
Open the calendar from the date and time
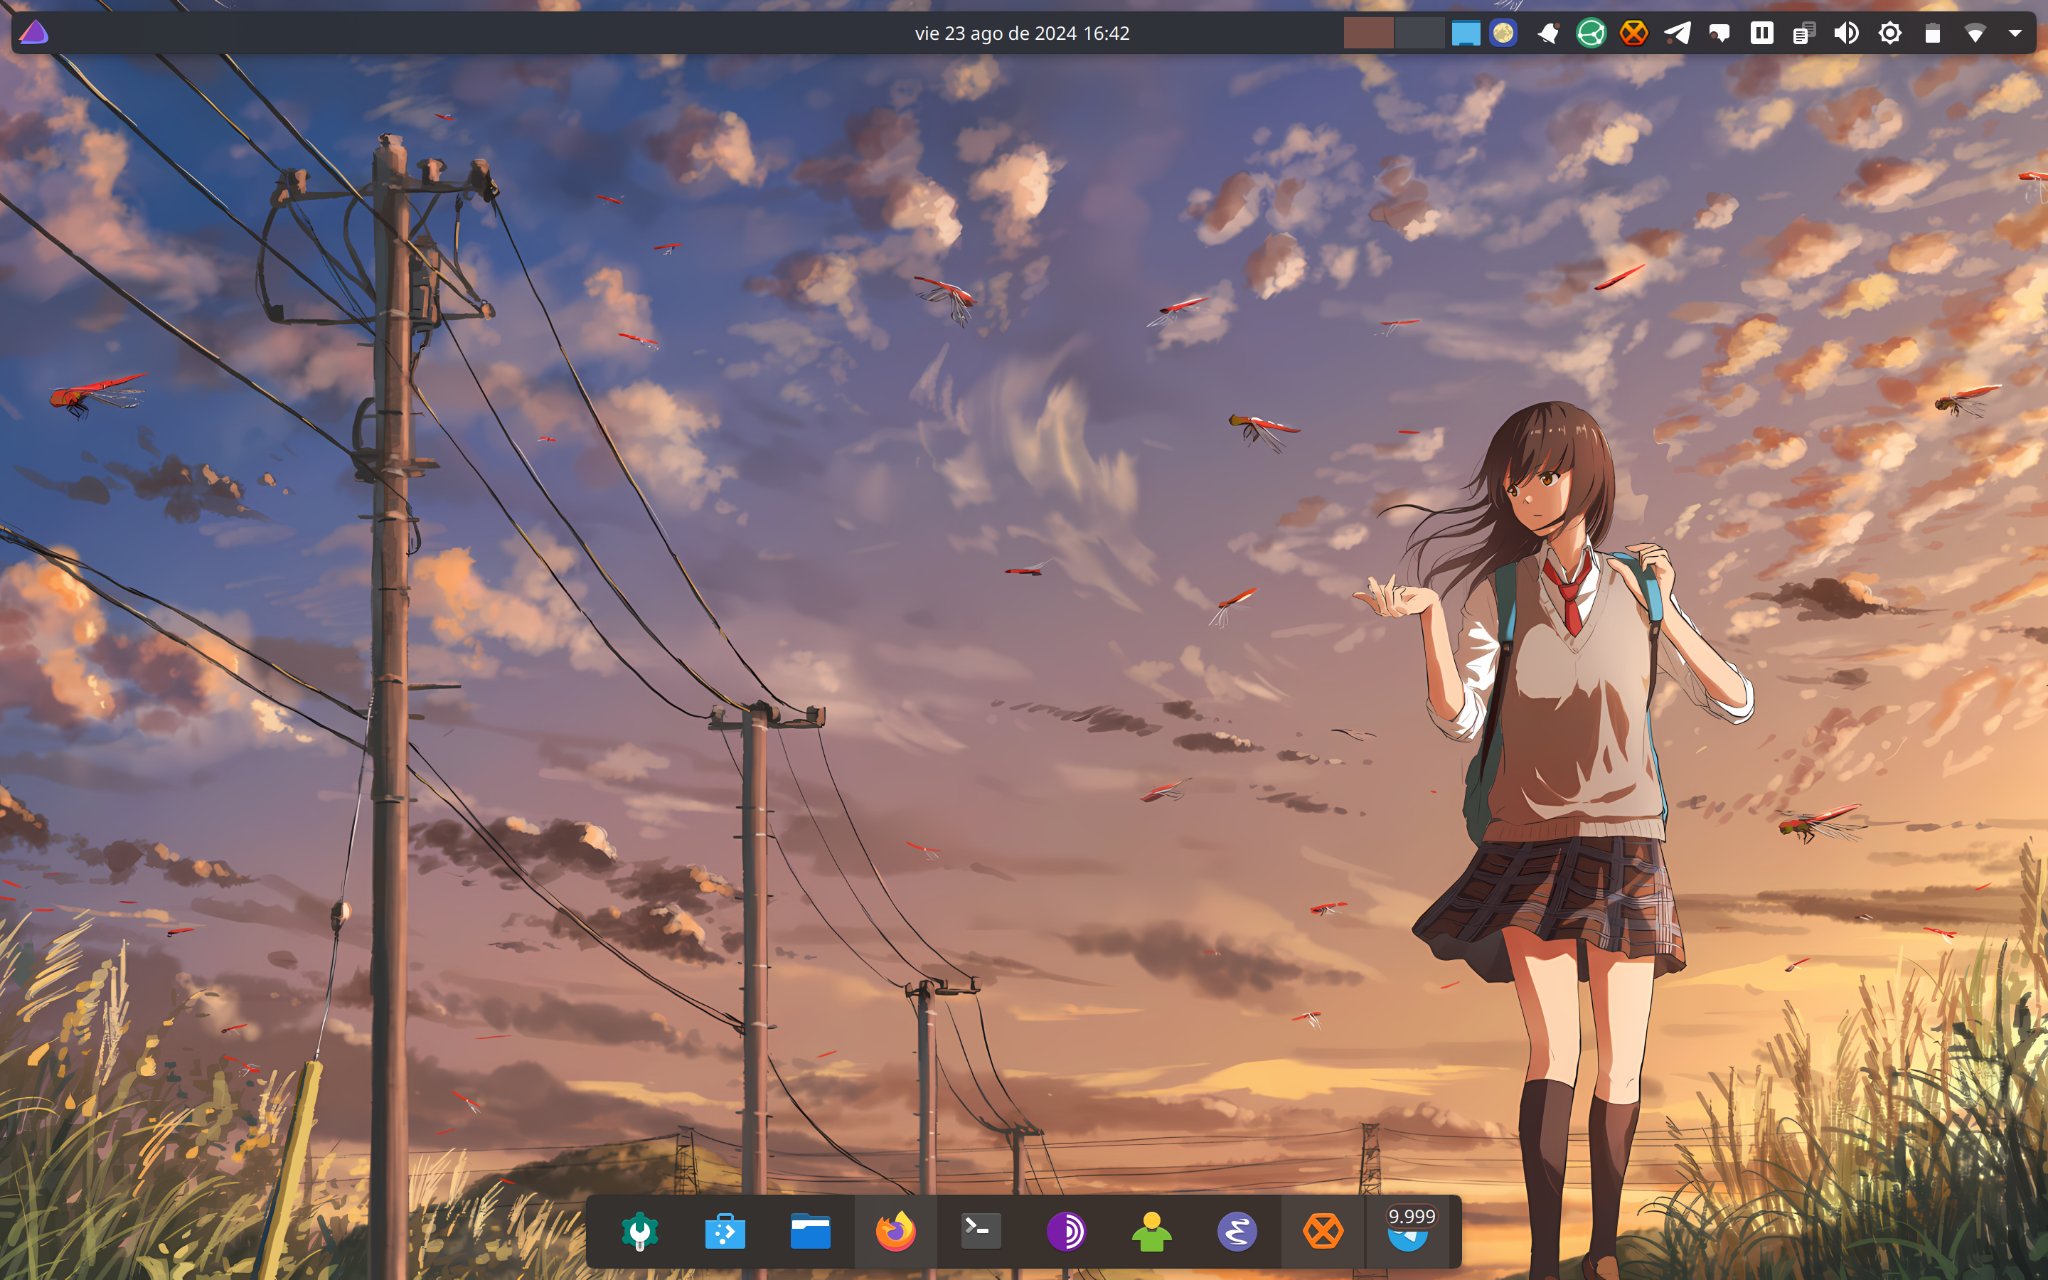1022,33
